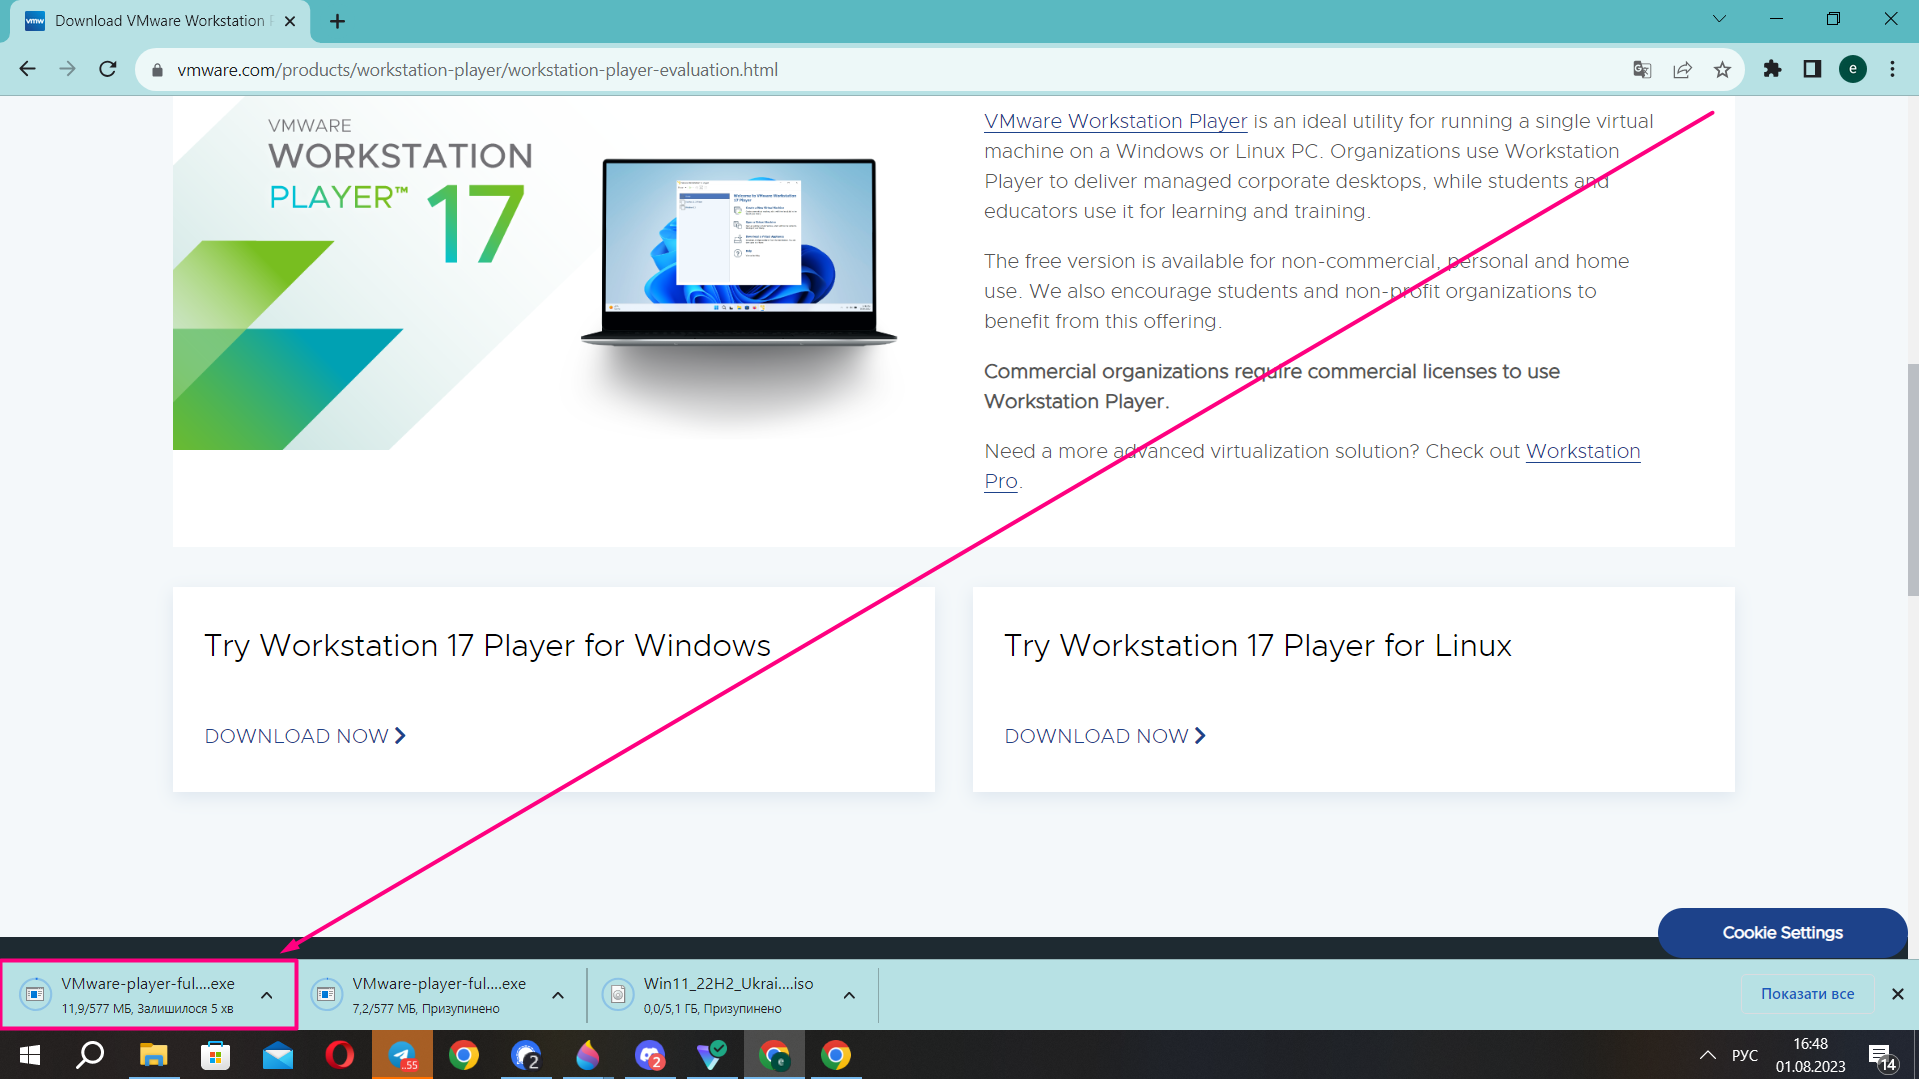
Task: Launch Opera browser from taskbar
Action: click(x=340, y=1055)
